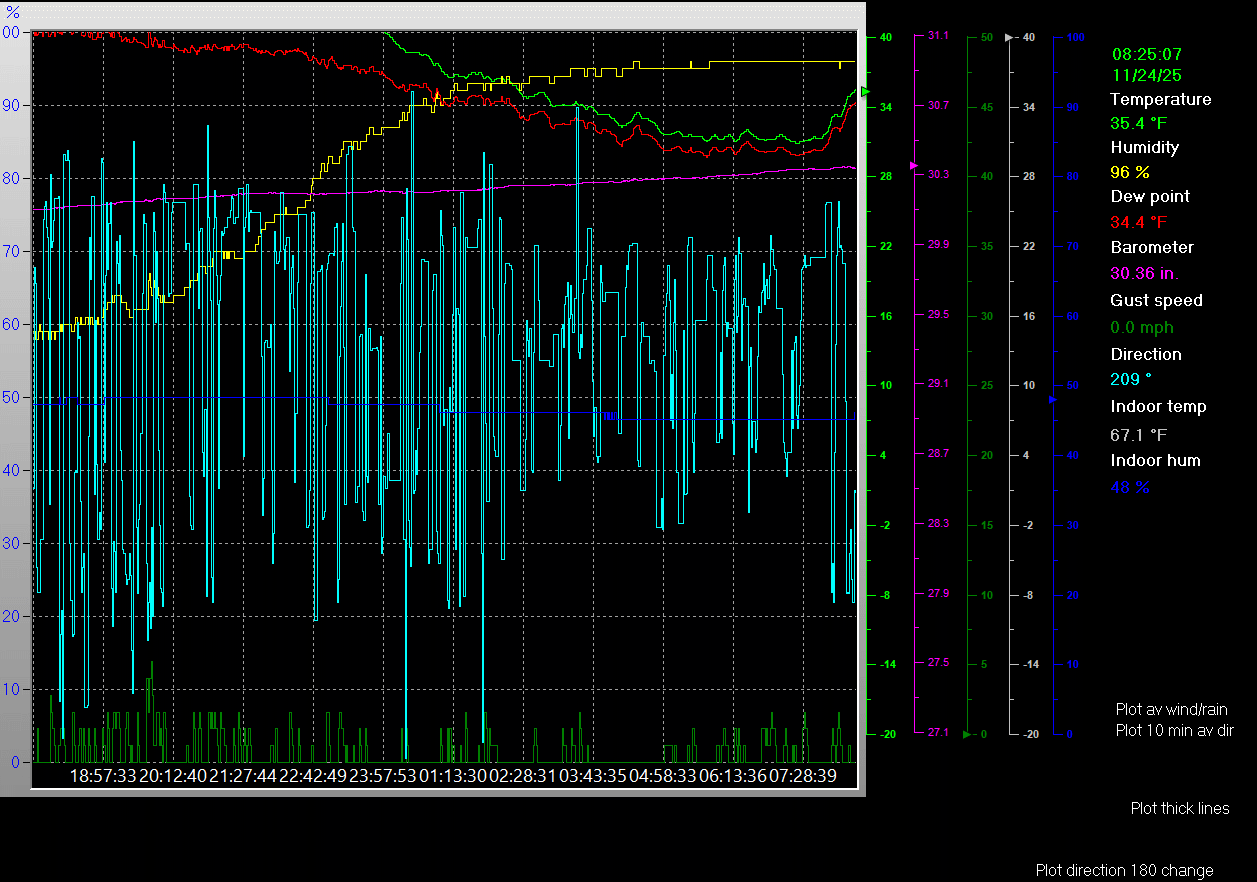Toggle Plot direction 180 change option
Screen dimensions: 1257x882
click(1124, 870)
